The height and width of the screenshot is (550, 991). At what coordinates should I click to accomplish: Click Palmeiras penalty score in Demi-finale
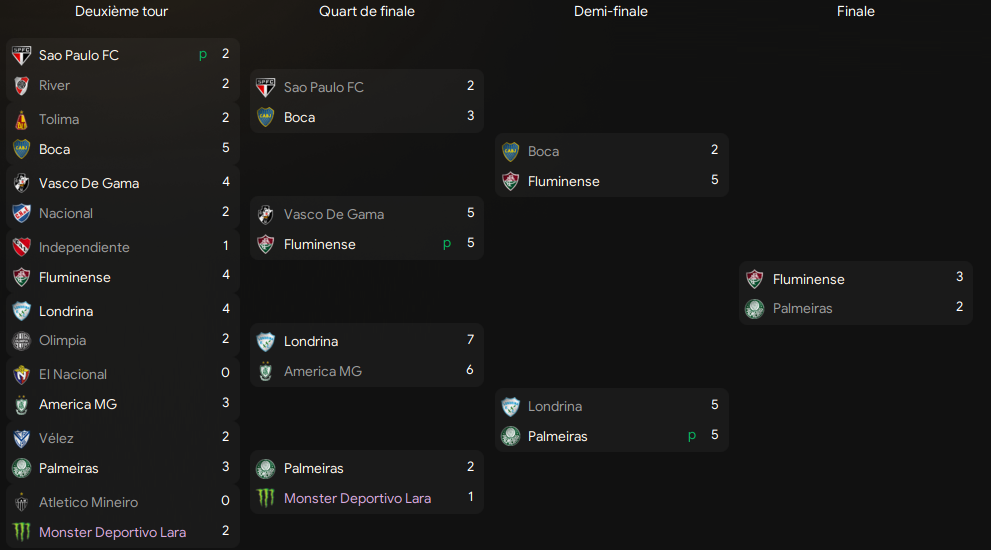691,436
